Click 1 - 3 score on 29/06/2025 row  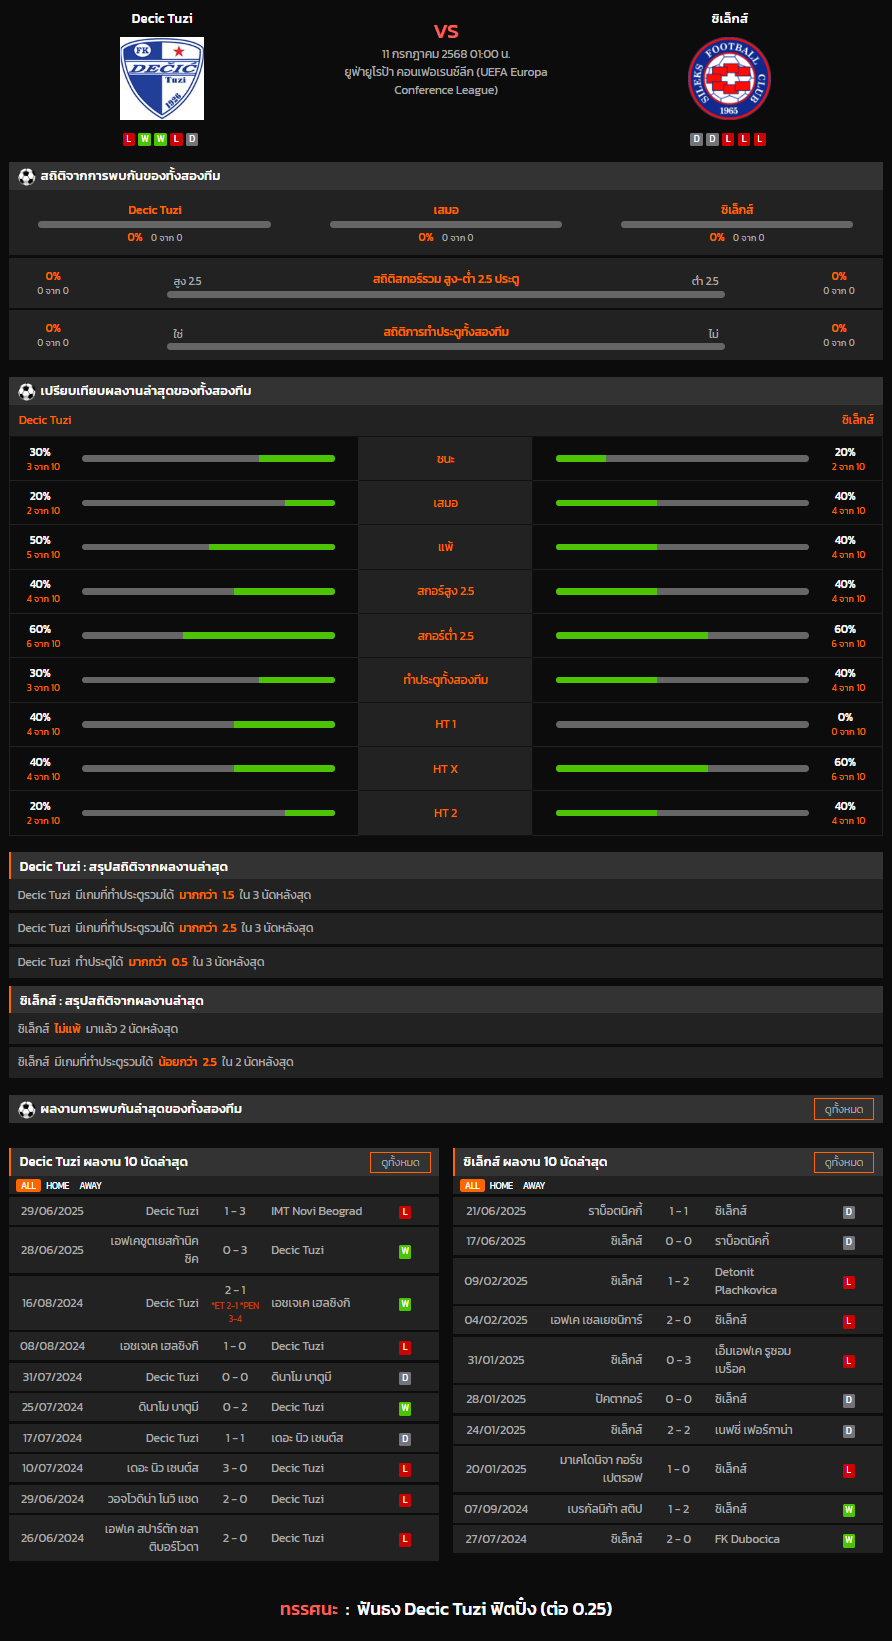pyautogui.click(x=235, y=1212)
